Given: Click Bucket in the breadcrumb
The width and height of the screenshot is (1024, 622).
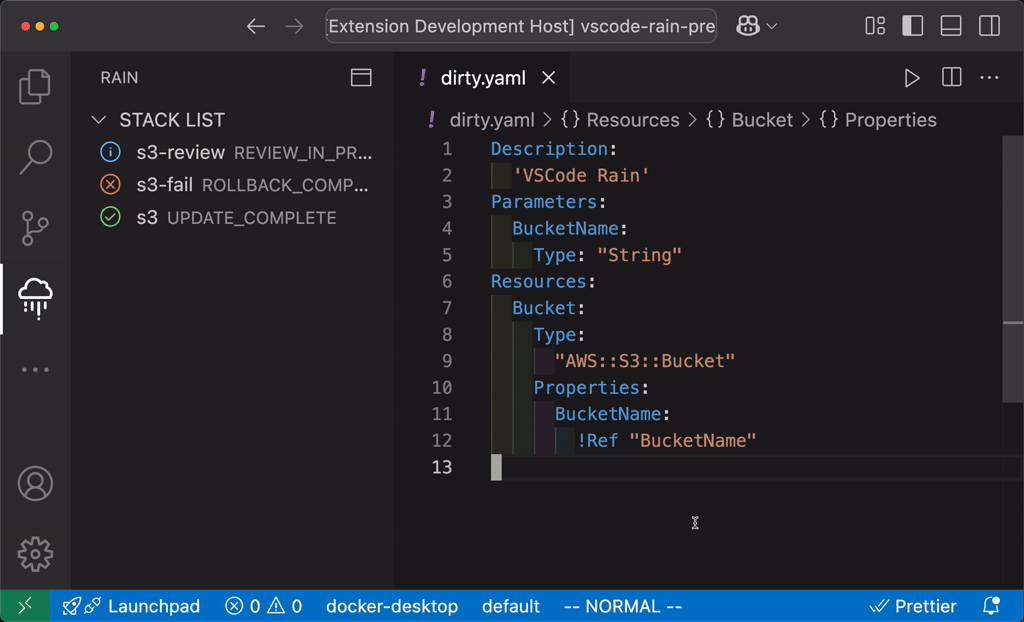Looking at the screenshot, I should 762,120.
